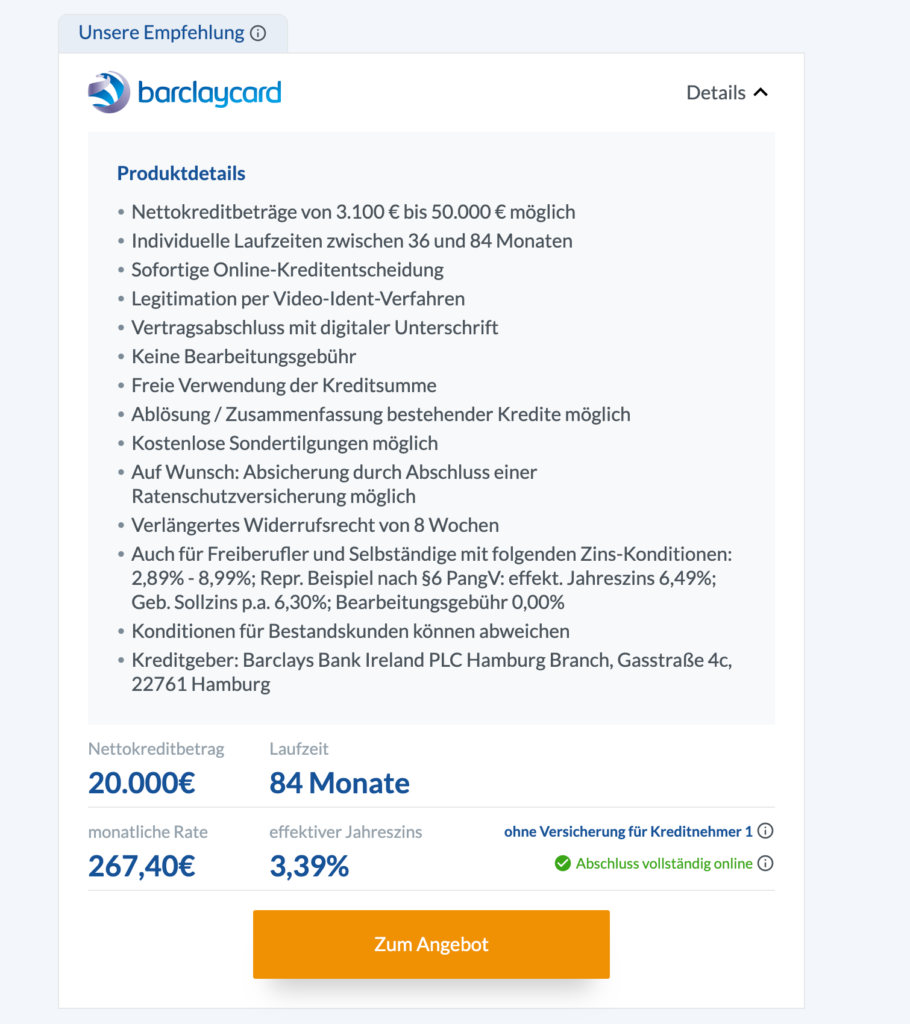This screenshot has height=1024, width=910.
Task: Click the green checkmark icon
Action: [562, 863]
